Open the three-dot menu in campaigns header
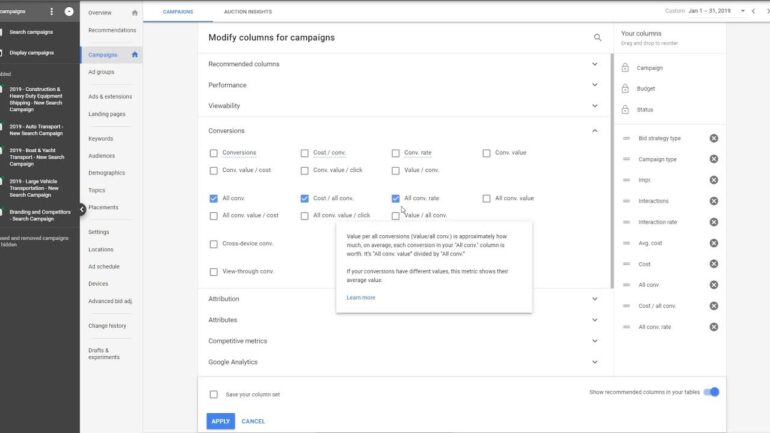 click(52, 11)
